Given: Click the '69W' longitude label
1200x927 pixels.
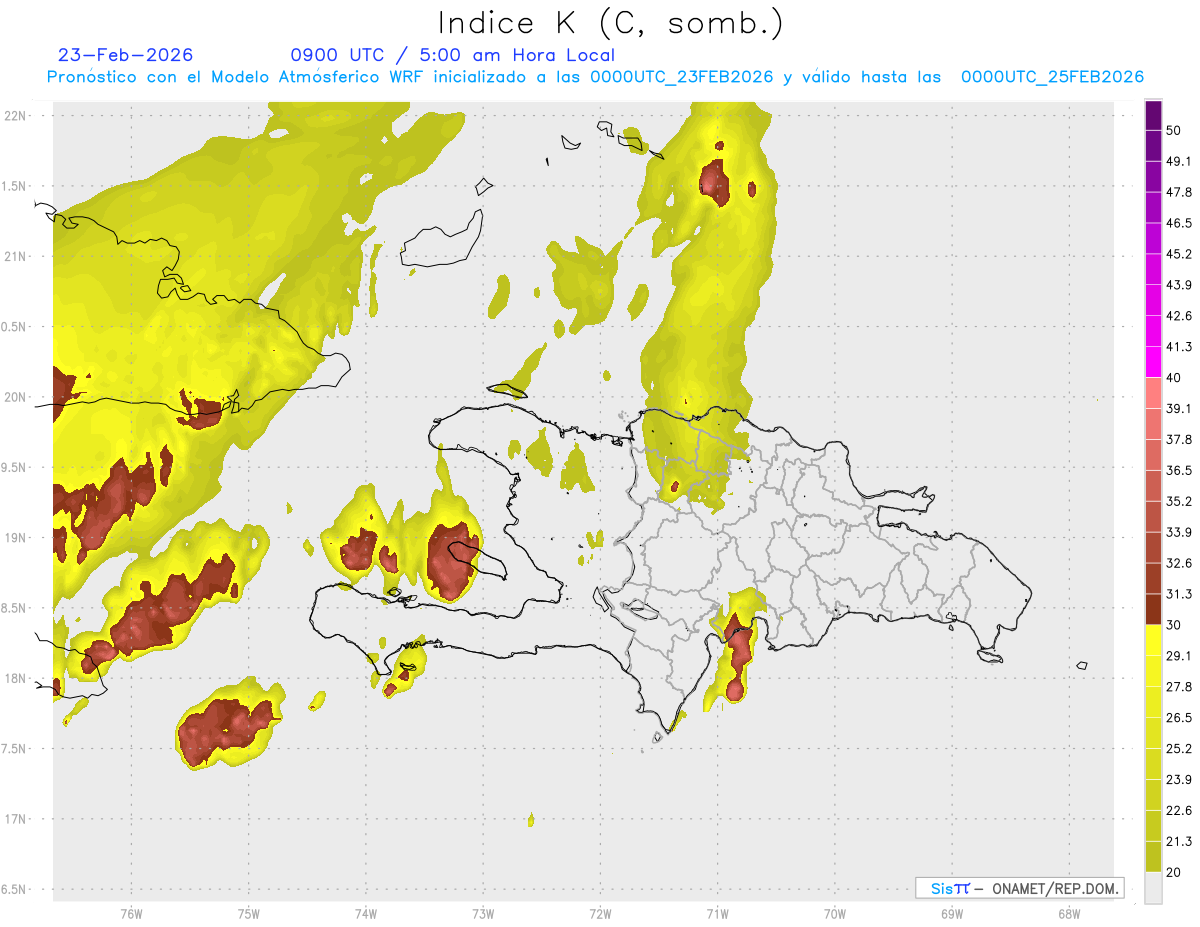Looking at the screenshot, I should (951, 914).
